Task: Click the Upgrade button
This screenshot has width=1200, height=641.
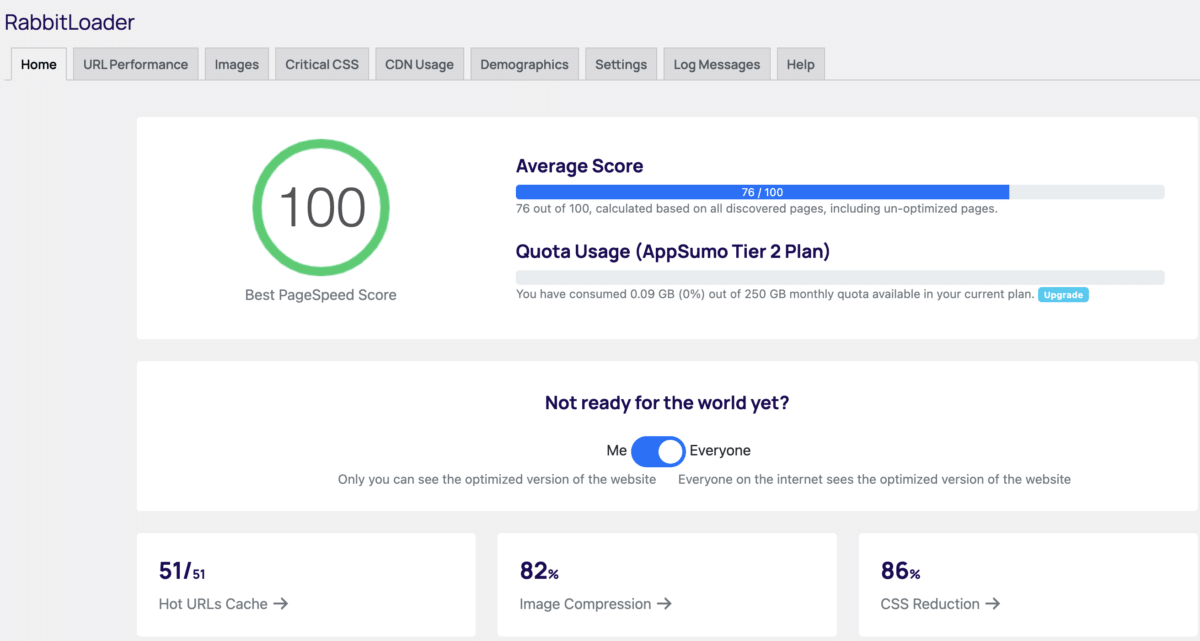Action: pos(1063,294)
